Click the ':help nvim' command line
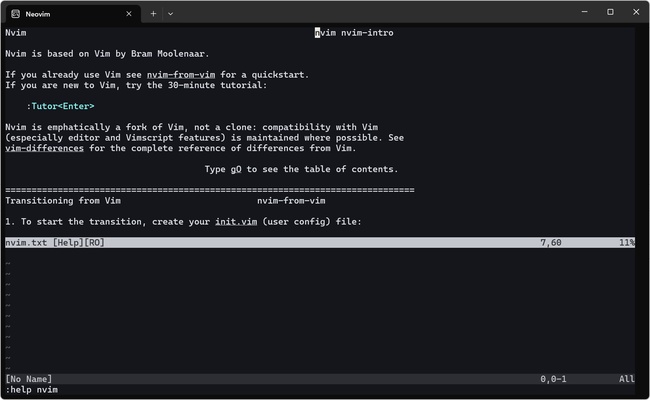The image size is (650, 400). point(32,390)
